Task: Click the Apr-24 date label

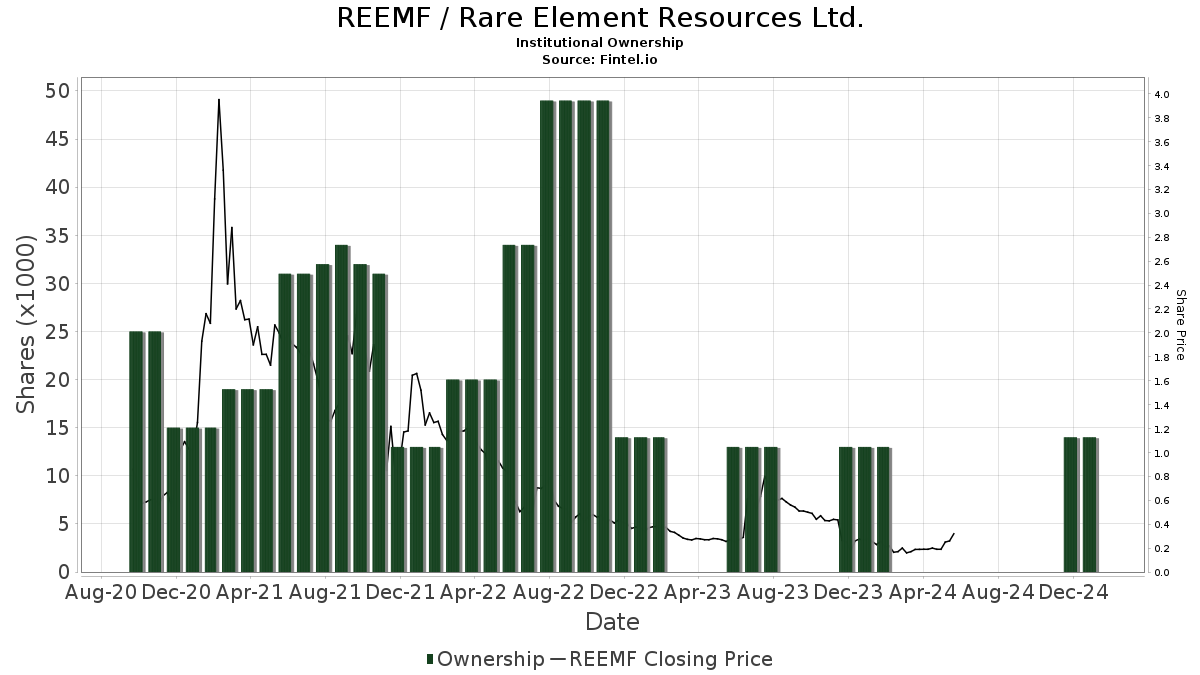Action: click(x=922, y=592)
